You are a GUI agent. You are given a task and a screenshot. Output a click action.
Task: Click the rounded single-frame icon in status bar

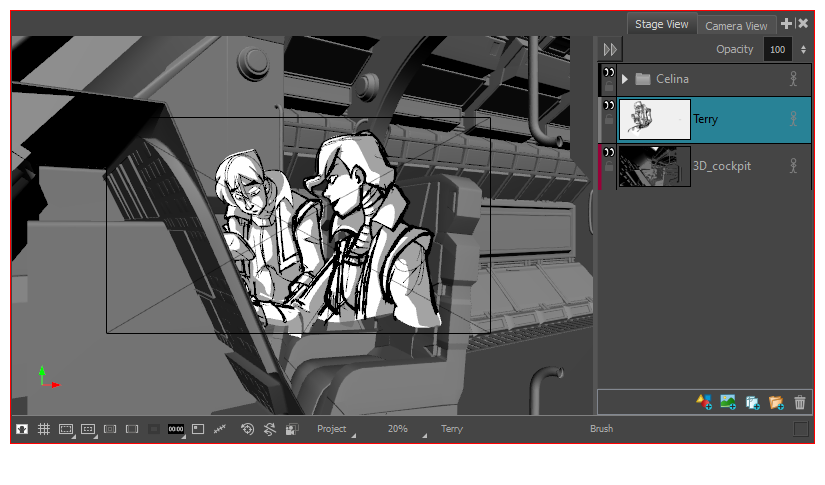click(132, 429)
